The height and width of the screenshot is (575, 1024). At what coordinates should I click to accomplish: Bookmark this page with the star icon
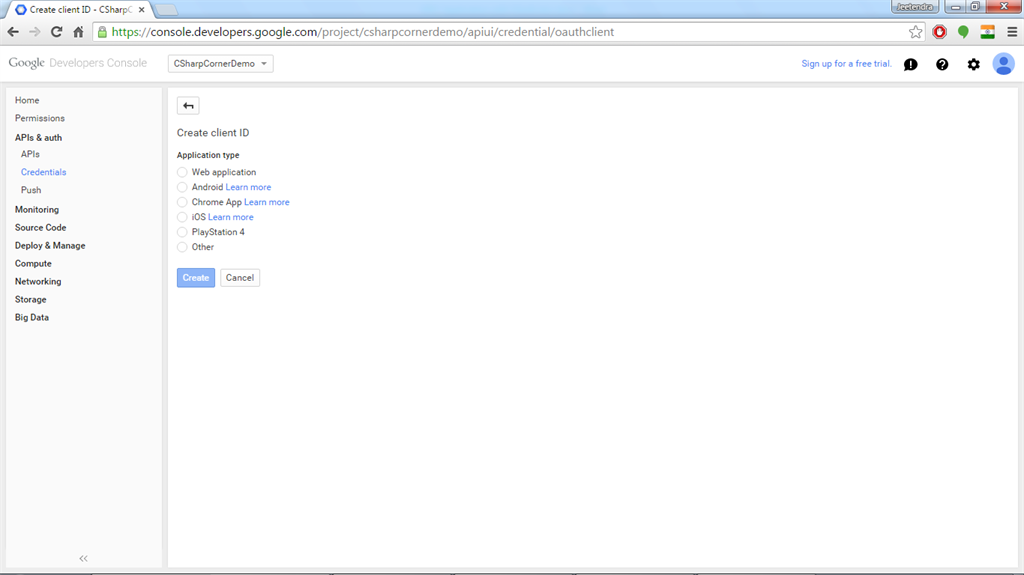[x=916, y=32]
